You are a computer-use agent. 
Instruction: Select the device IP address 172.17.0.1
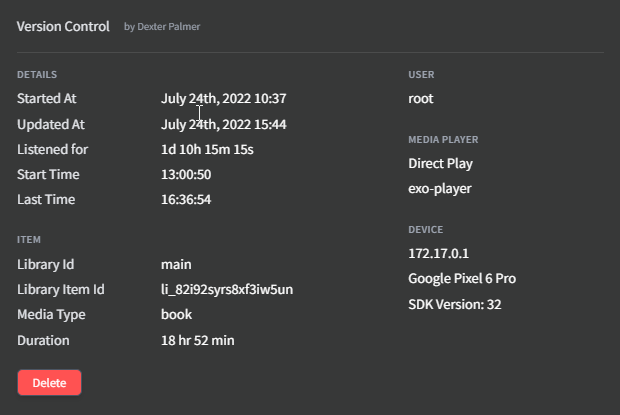pyautogui.click(x=439, y=253)
